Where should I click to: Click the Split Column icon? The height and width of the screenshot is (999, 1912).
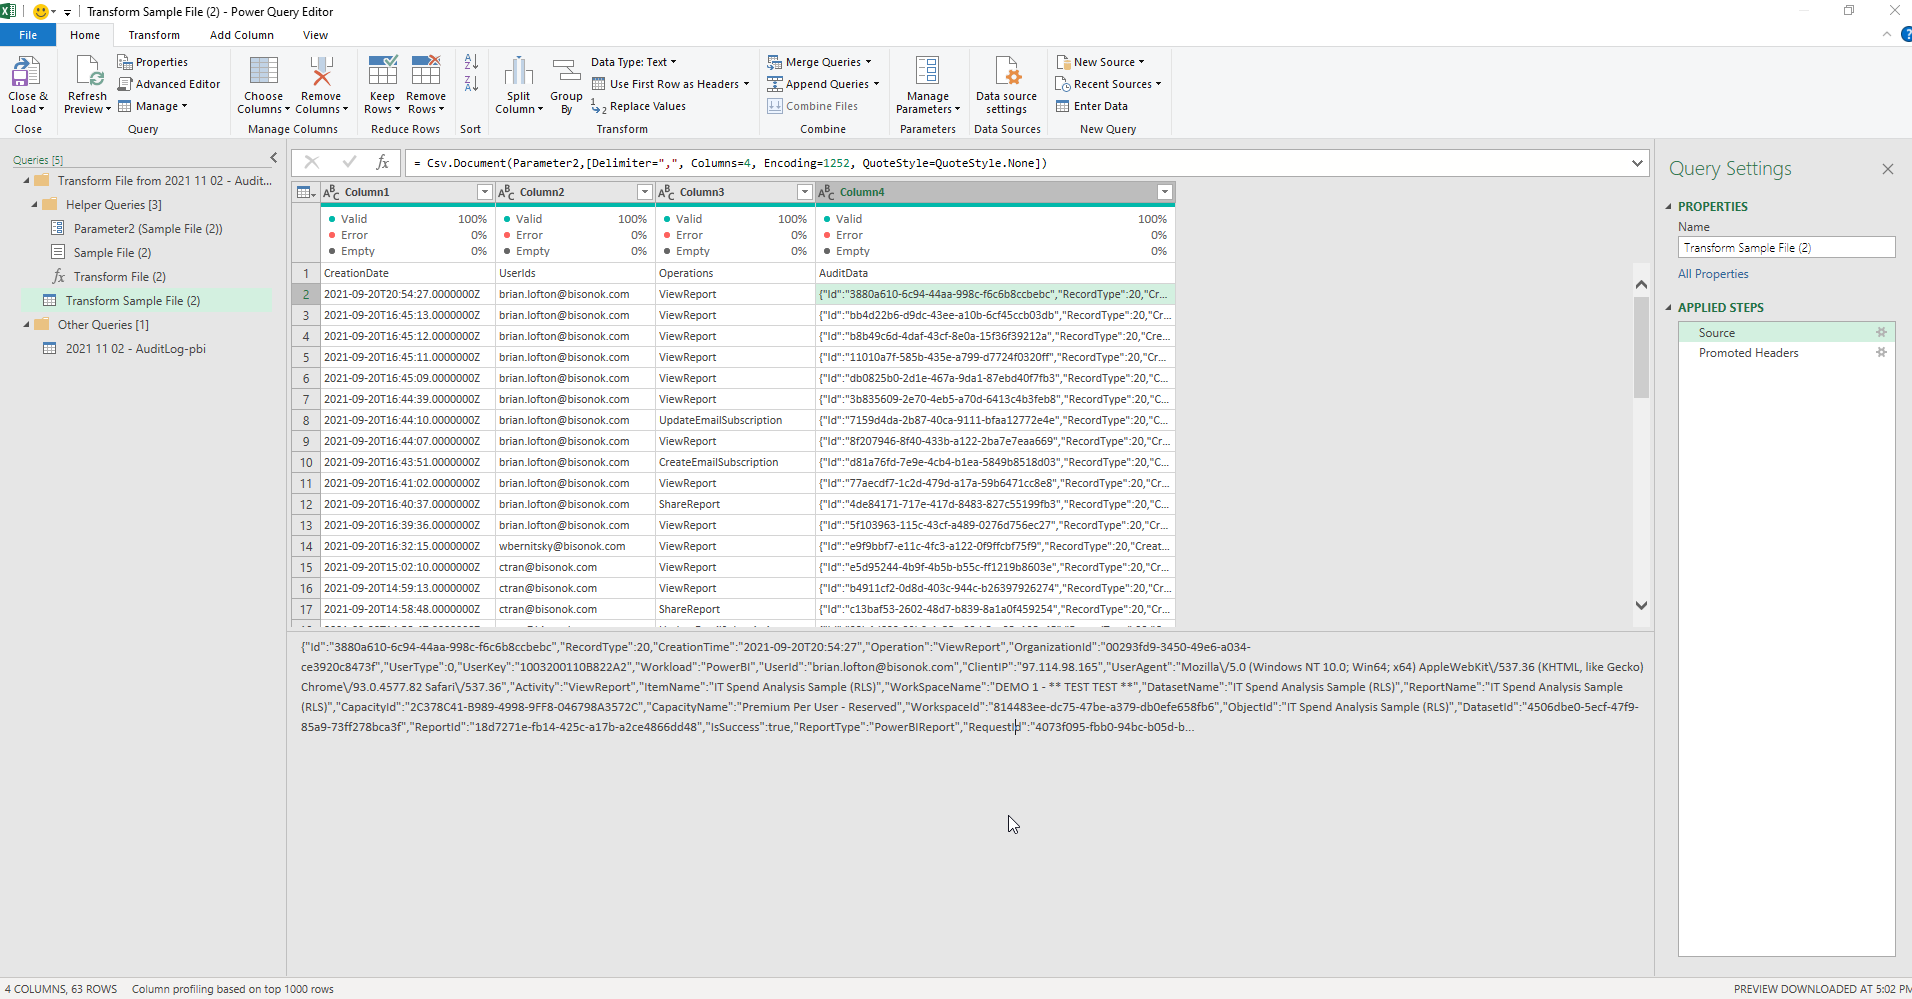pos(518,72)
